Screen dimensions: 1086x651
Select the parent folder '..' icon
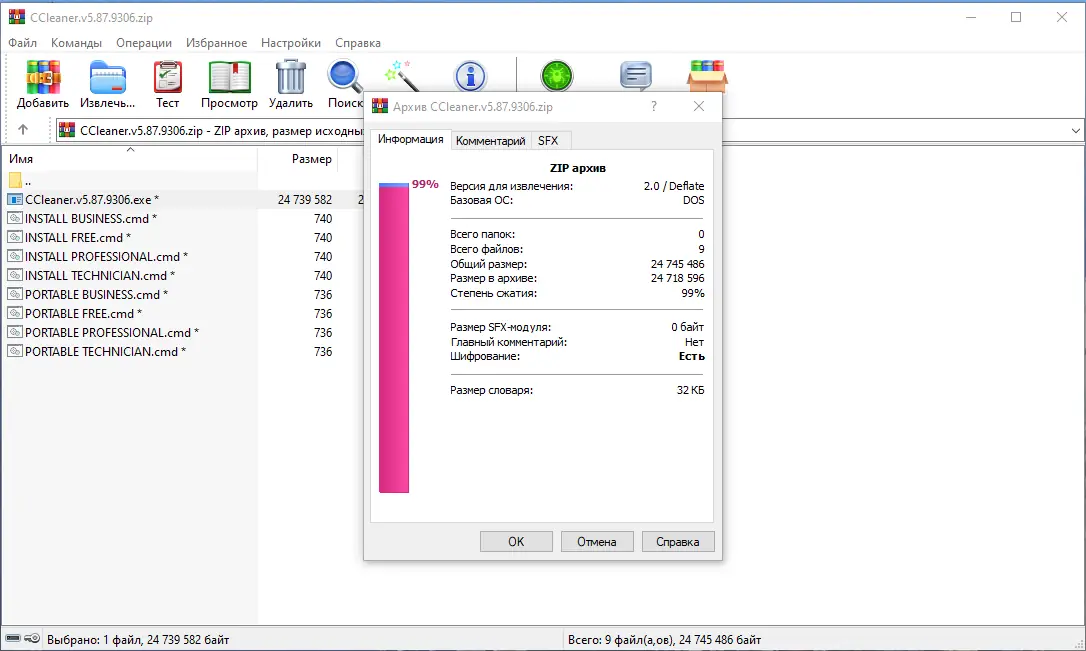[15, 181]
